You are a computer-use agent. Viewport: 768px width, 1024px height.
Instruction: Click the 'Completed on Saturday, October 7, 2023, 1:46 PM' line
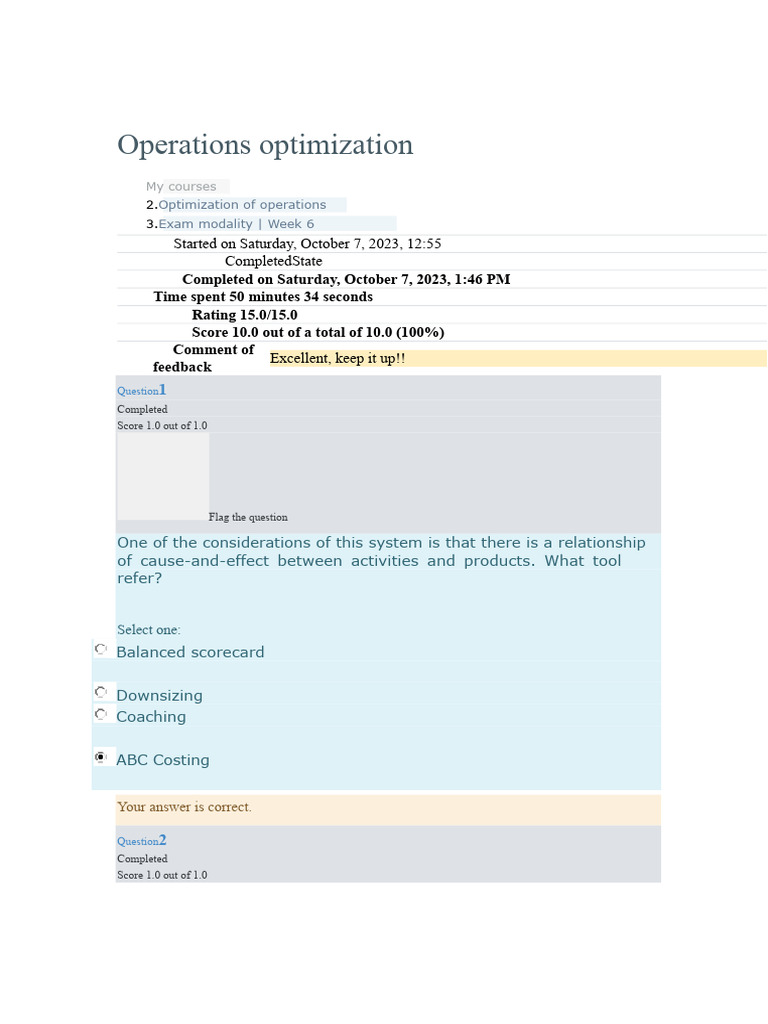(346, 280)
